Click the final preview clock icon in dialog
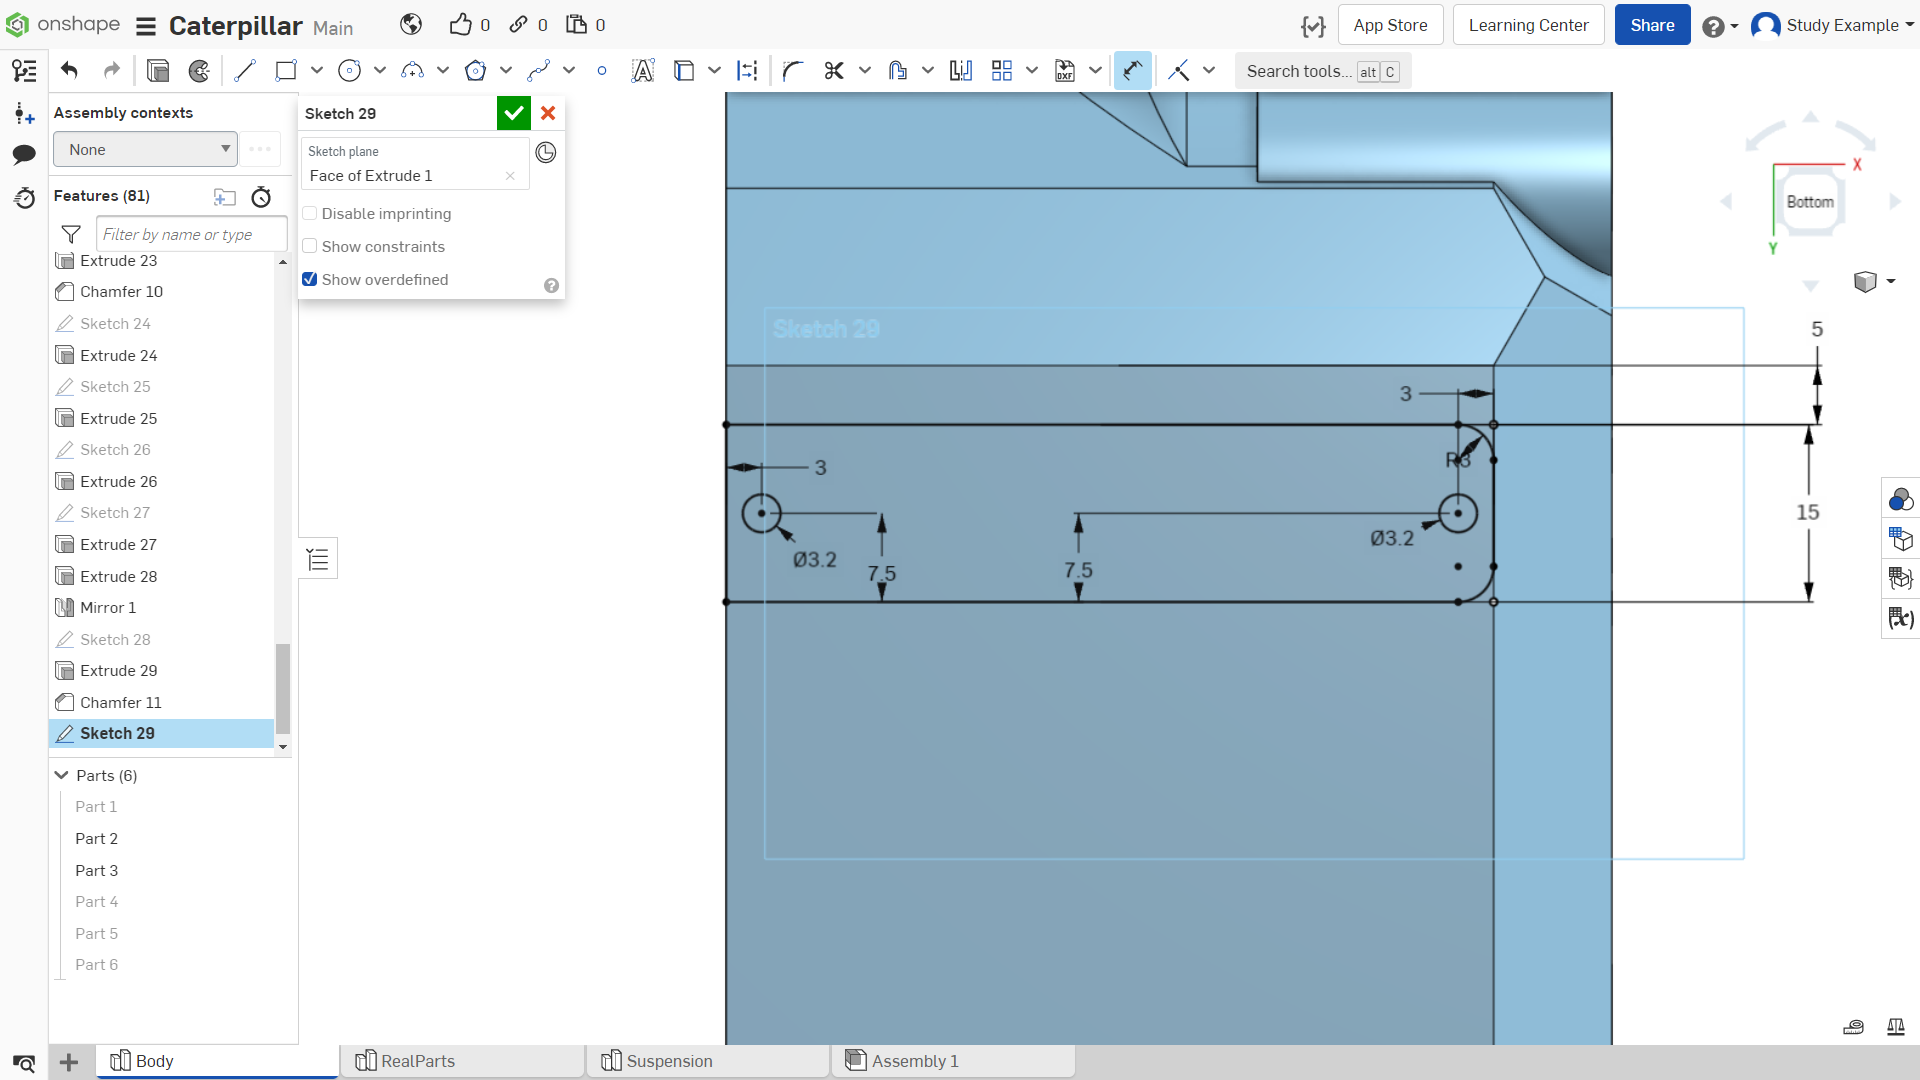 pyautogui.click(x=546, y=152)
